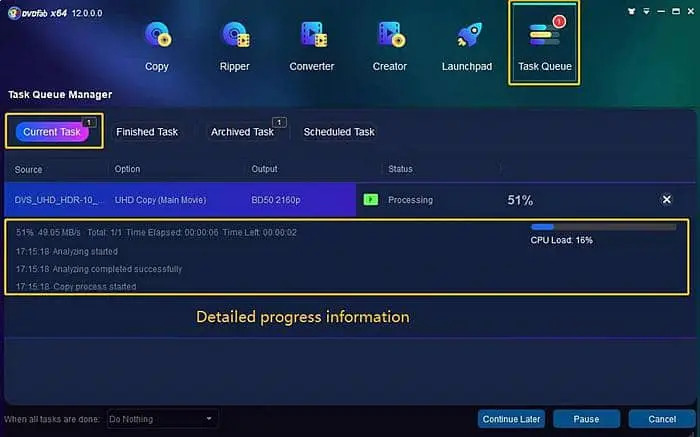
Task: Click the Option column header
Action: coord(127,169)
